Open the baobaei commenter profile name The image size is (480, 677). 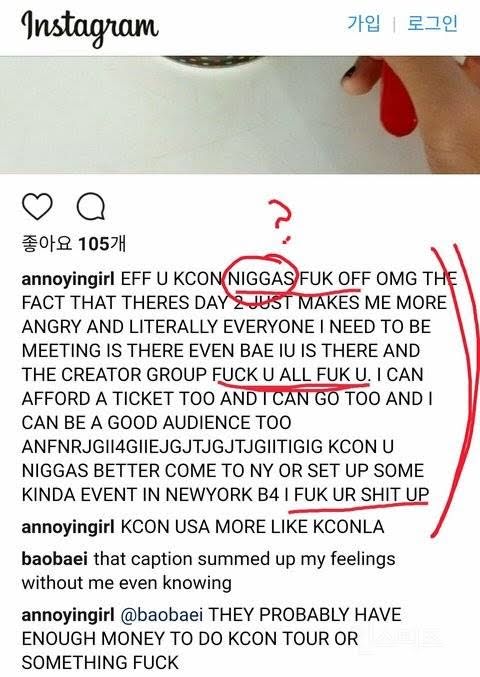click(x=55, y=559)
